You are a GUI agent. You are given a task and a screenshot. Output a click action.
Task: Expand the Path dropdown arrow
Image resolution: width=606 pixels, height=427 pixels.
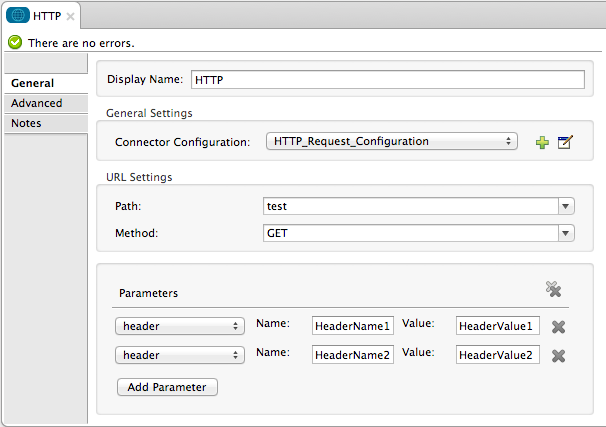click(566, 206)
